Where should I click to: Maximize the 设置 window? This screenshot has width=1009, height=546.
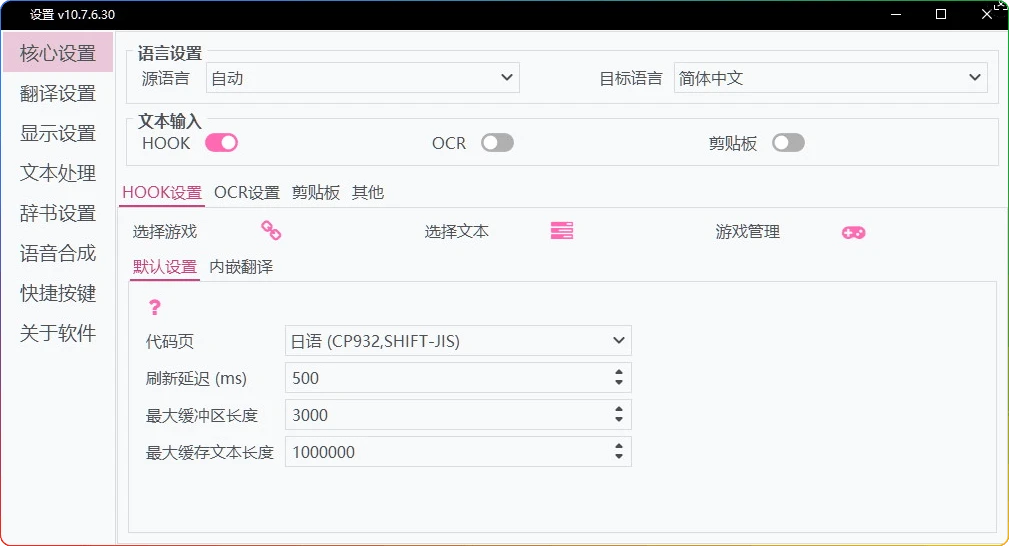point(941,14)
